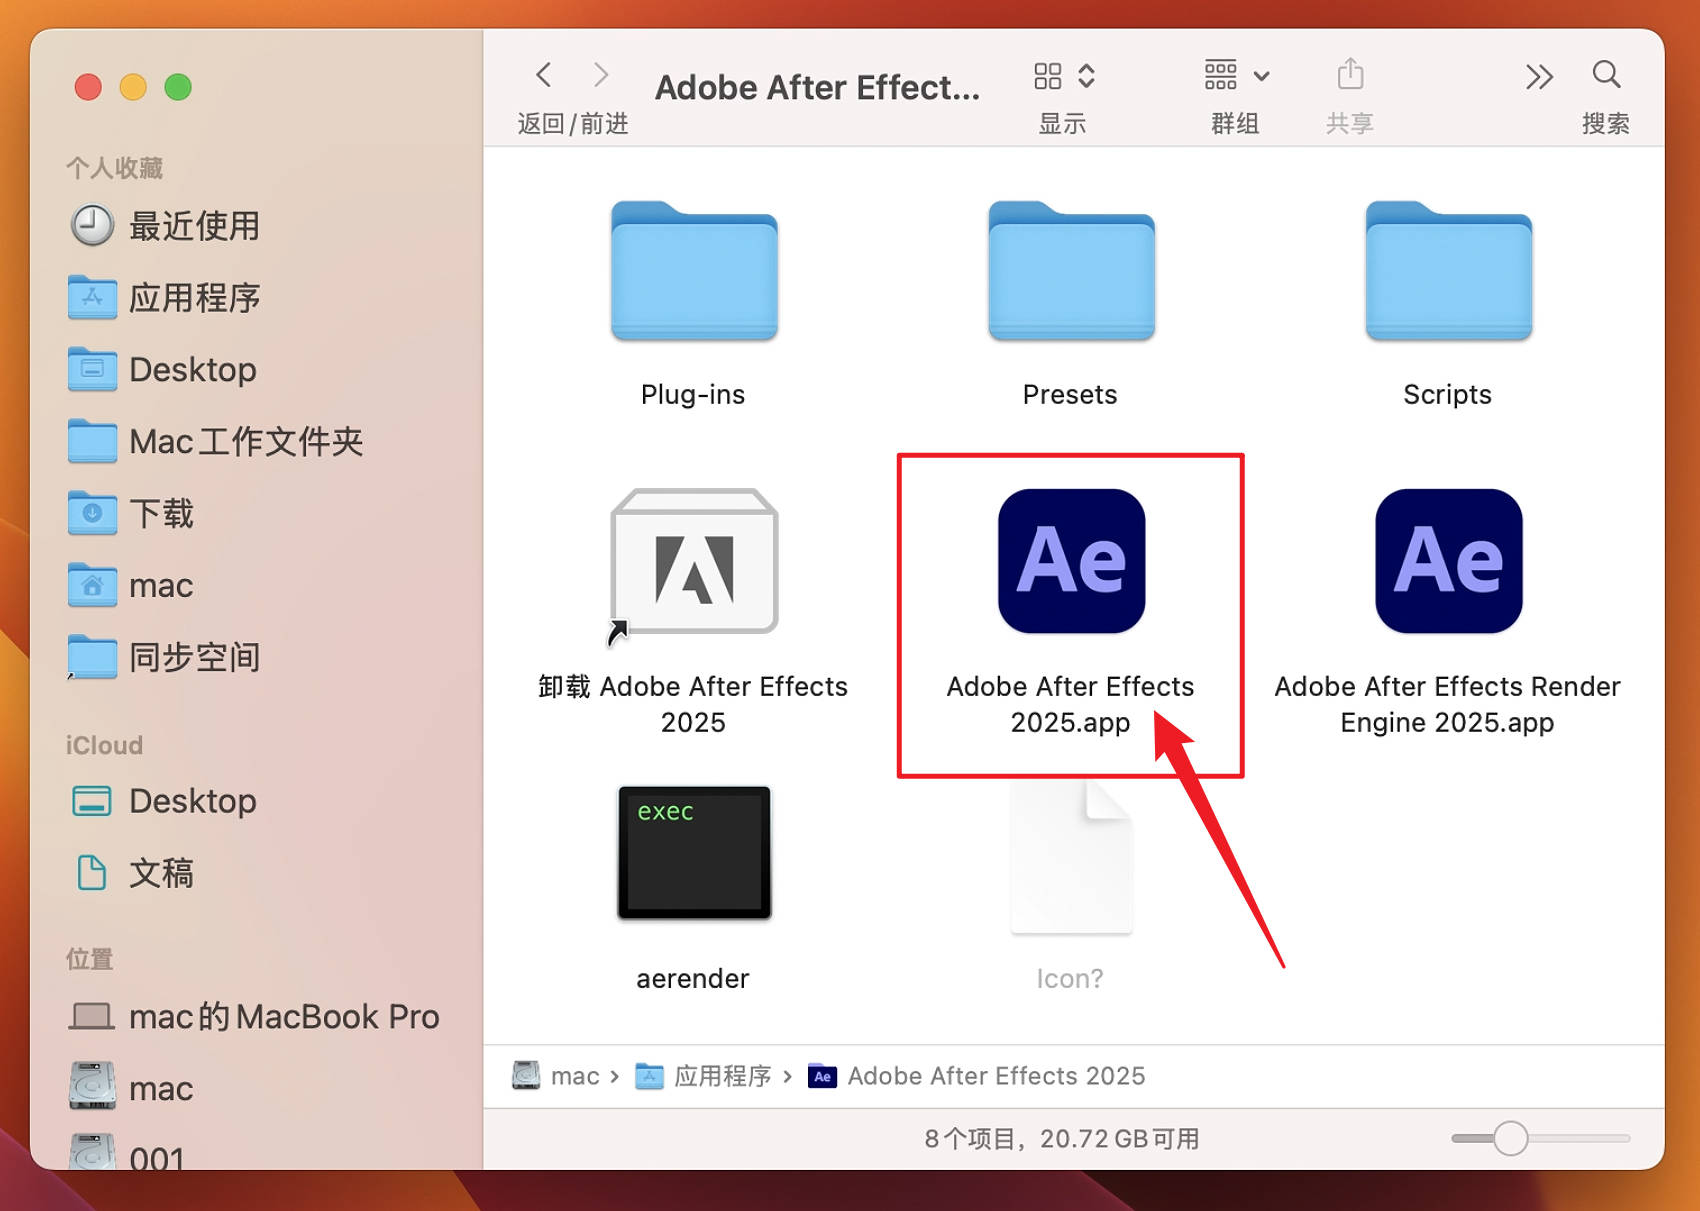
Task: Minimize the window with yellow button
Action: point(133,87)
